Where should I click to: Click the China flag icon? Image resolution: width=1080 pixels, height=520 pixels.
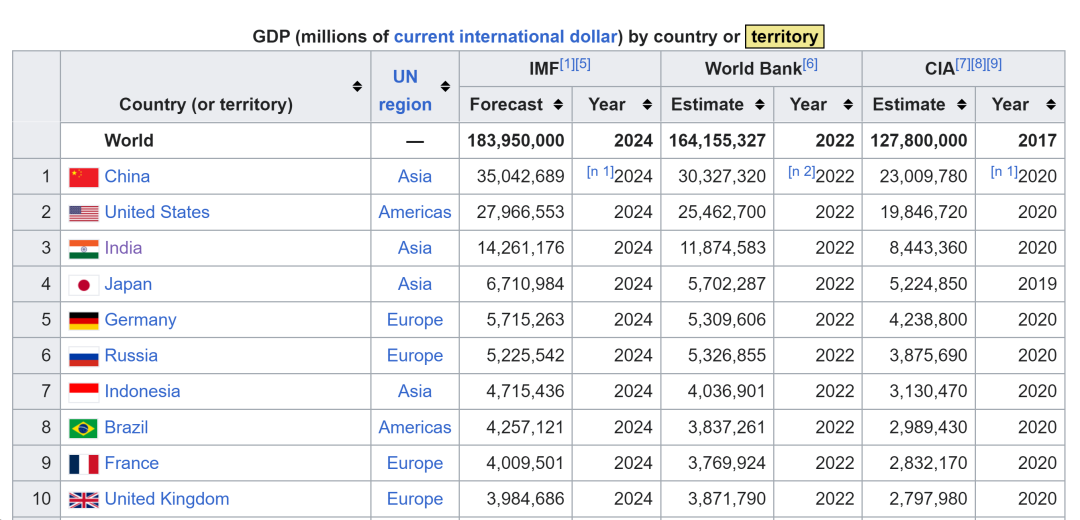click(84, 177)
